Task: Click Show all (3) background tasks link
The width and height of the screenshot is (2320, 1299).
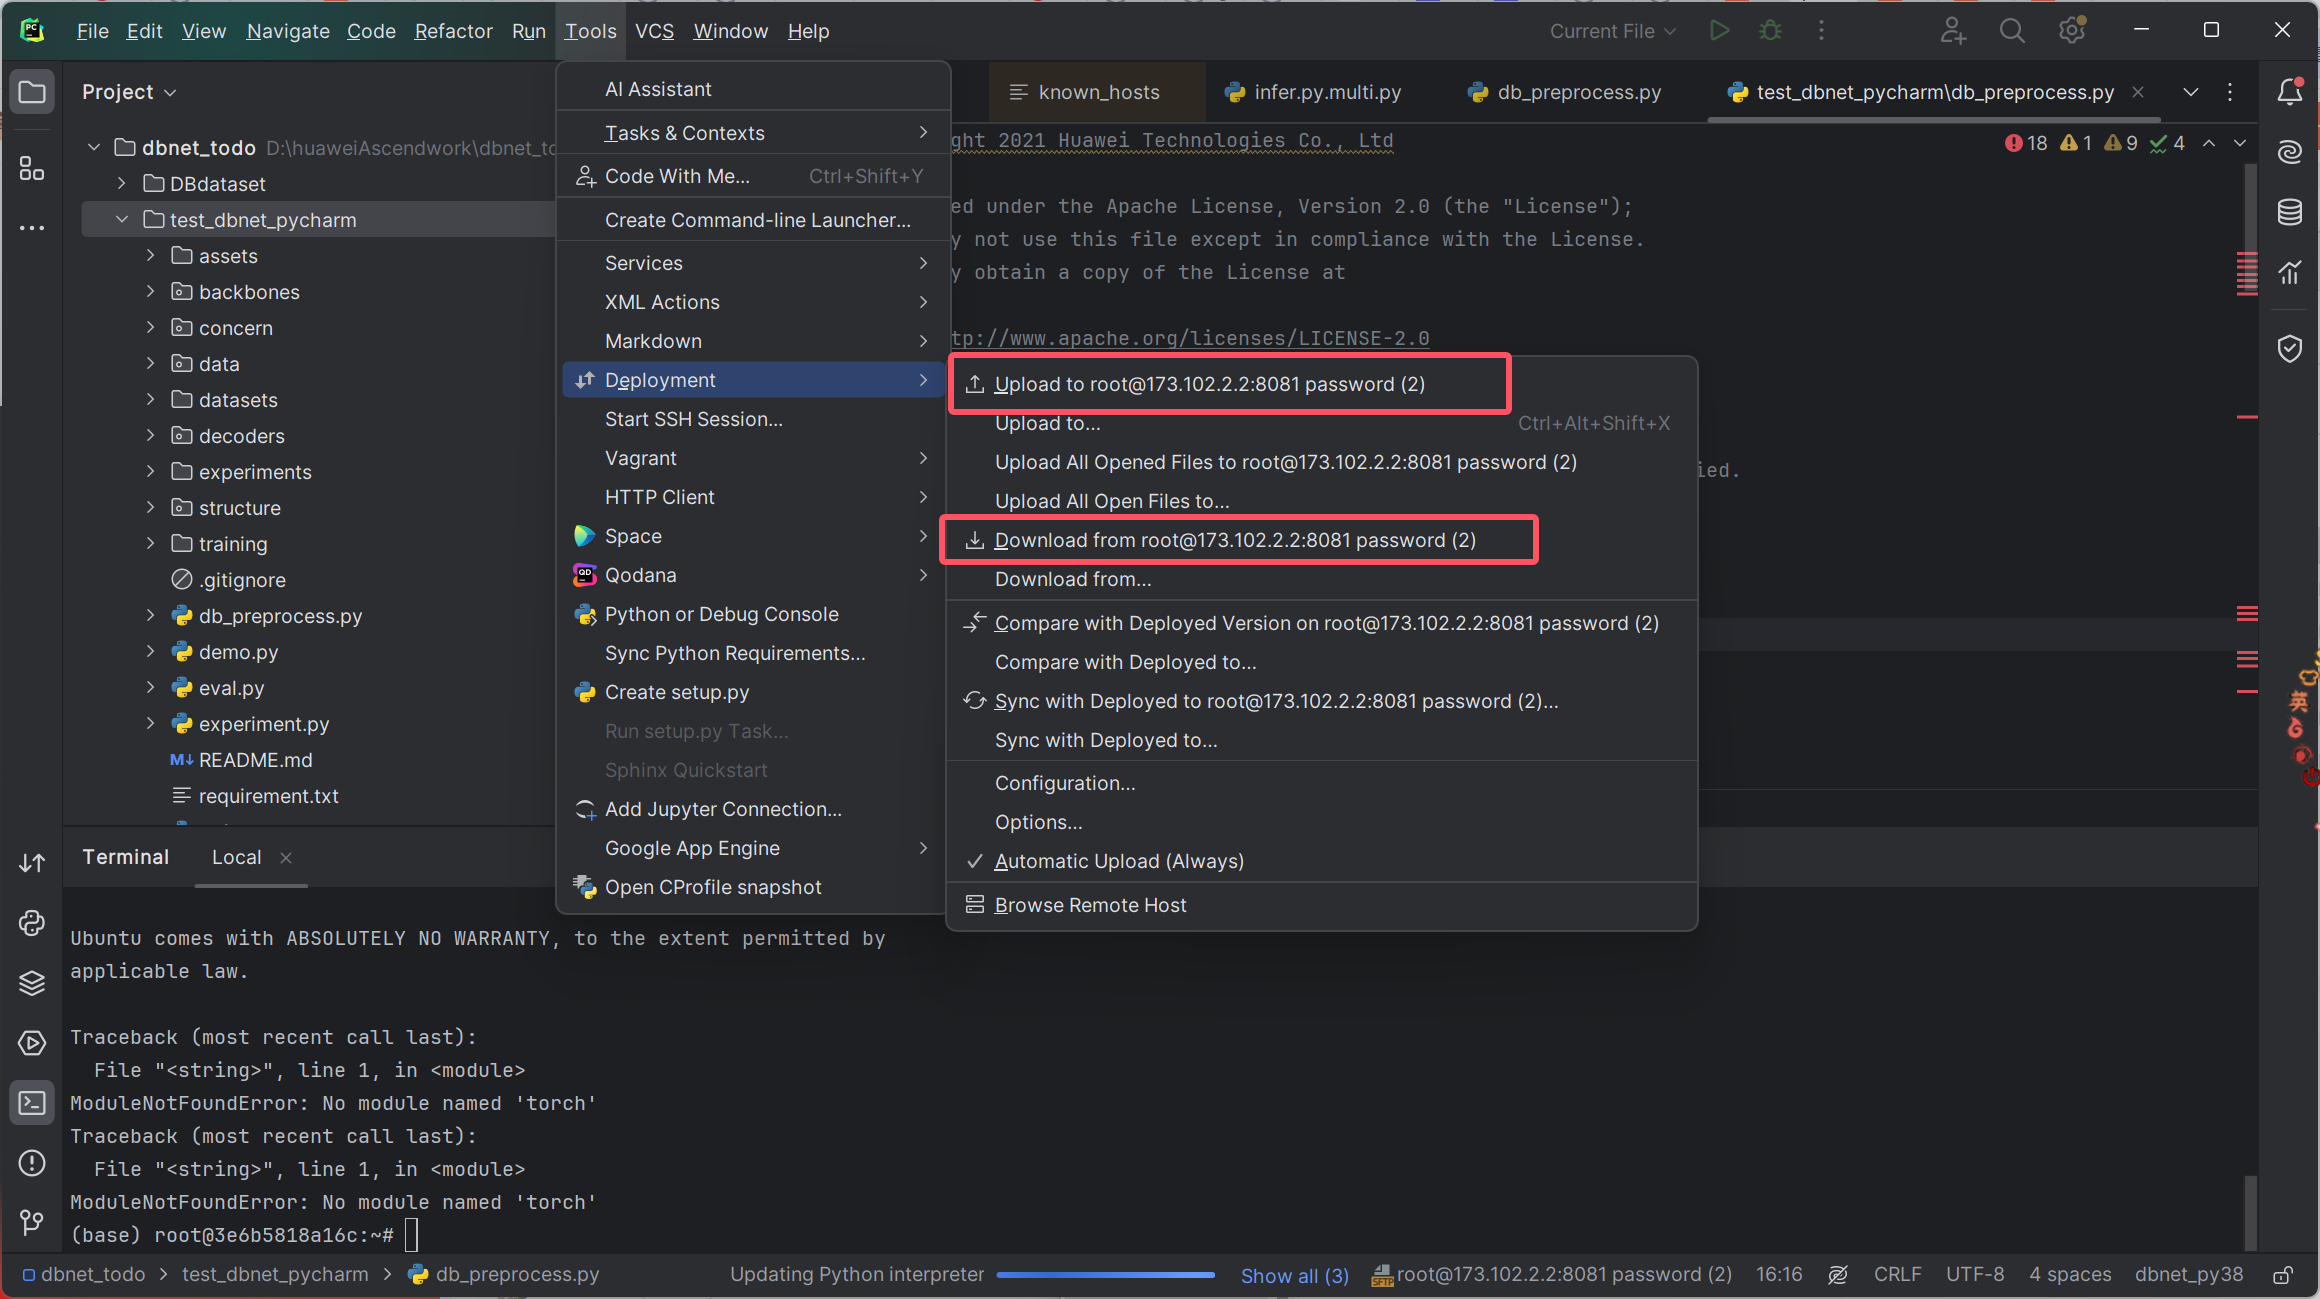Action: (x=1294, y=1275)
